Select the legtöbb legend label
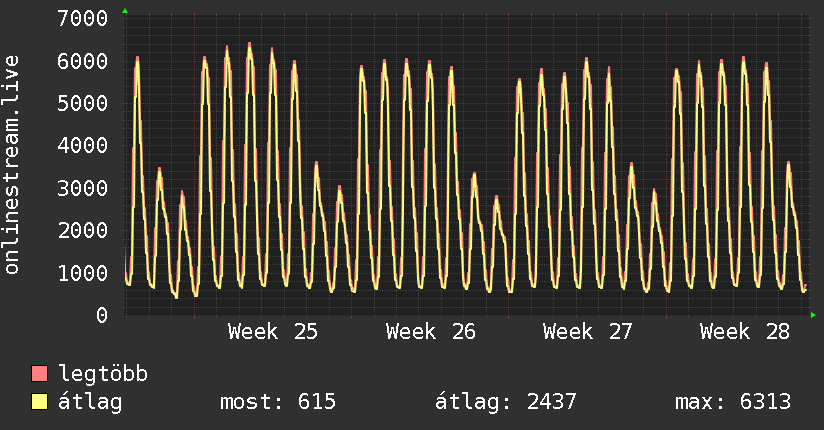This screenshot has width=824, height=430. [x=103, y=373]
